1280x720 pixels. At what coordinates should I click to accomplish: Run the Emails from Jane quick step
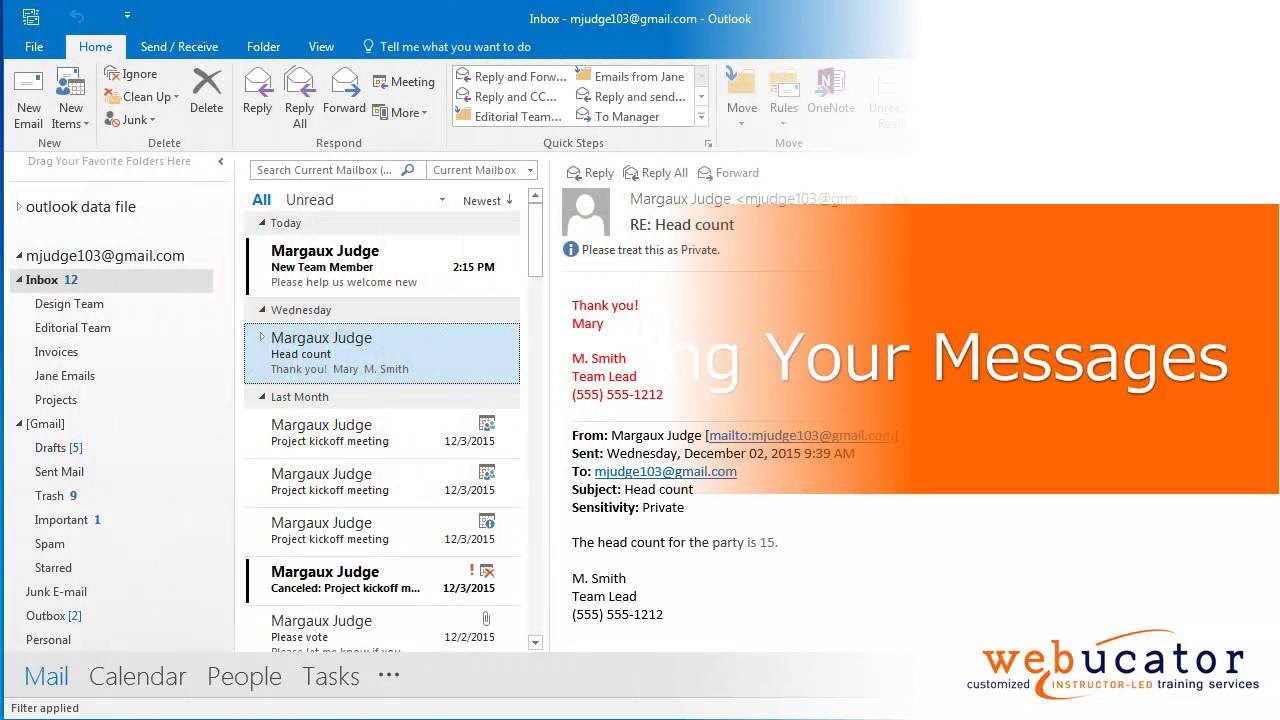pos(630,76)
